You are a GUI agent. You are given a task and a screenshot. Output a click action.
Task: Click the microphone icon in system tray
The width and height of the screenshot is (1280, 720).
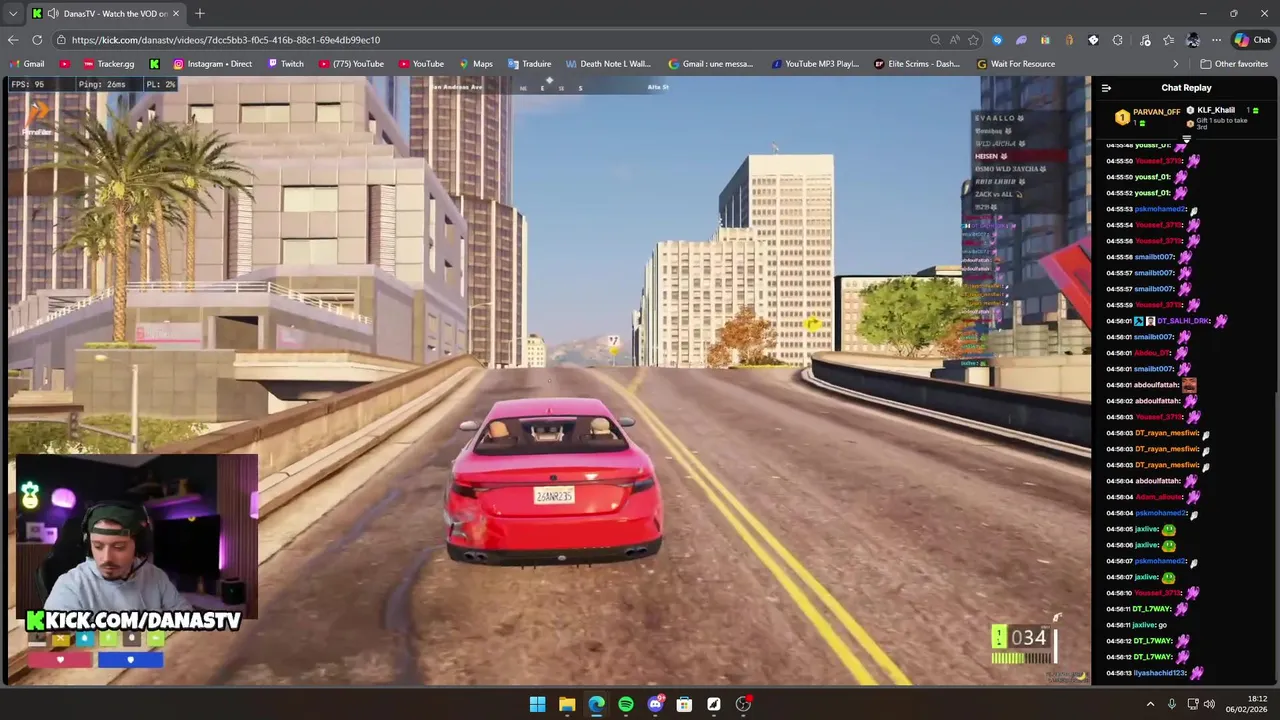tap(1171, 704)
